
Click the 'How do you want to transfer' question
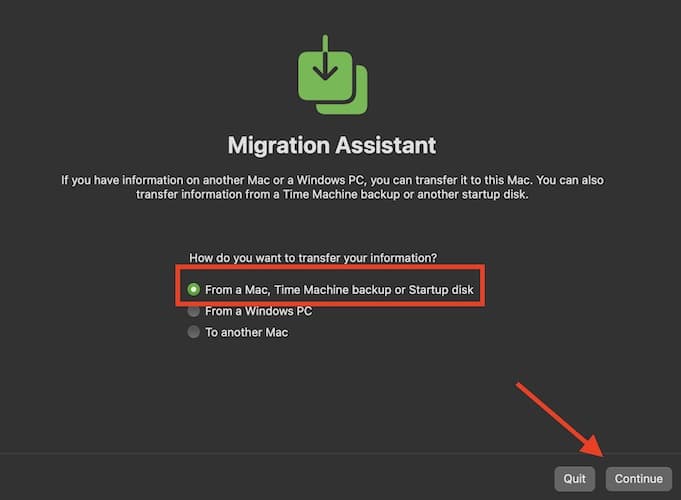[313, 257]
